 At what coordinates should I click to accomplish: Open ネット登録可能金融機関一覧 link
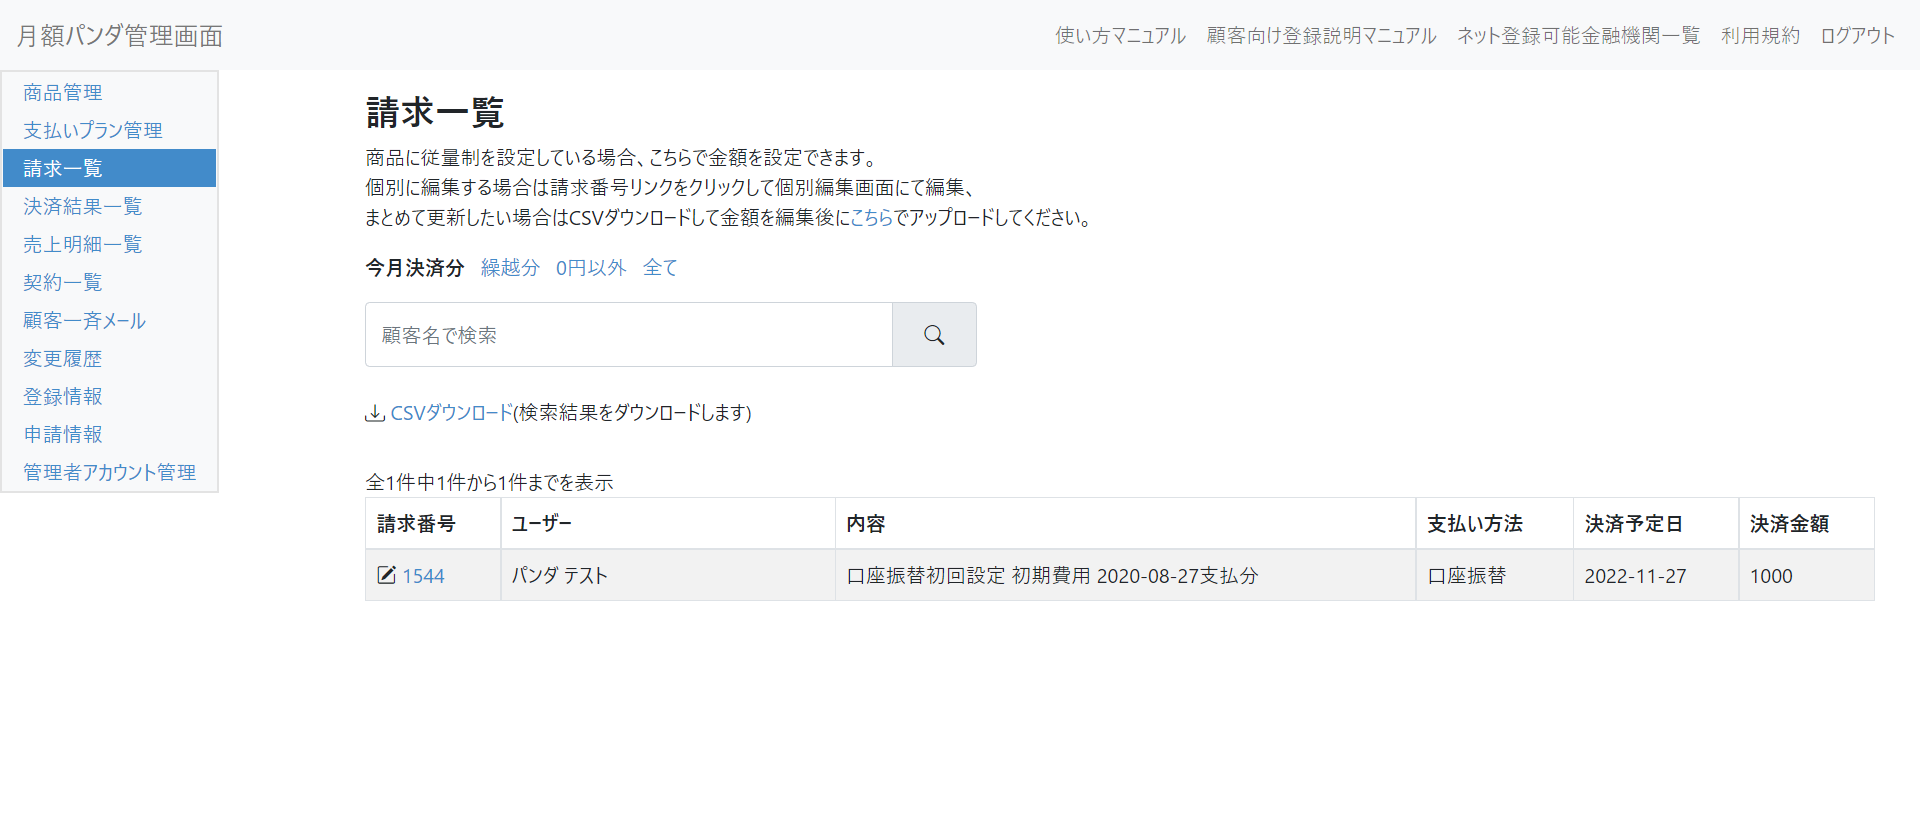coord(1578,36)
